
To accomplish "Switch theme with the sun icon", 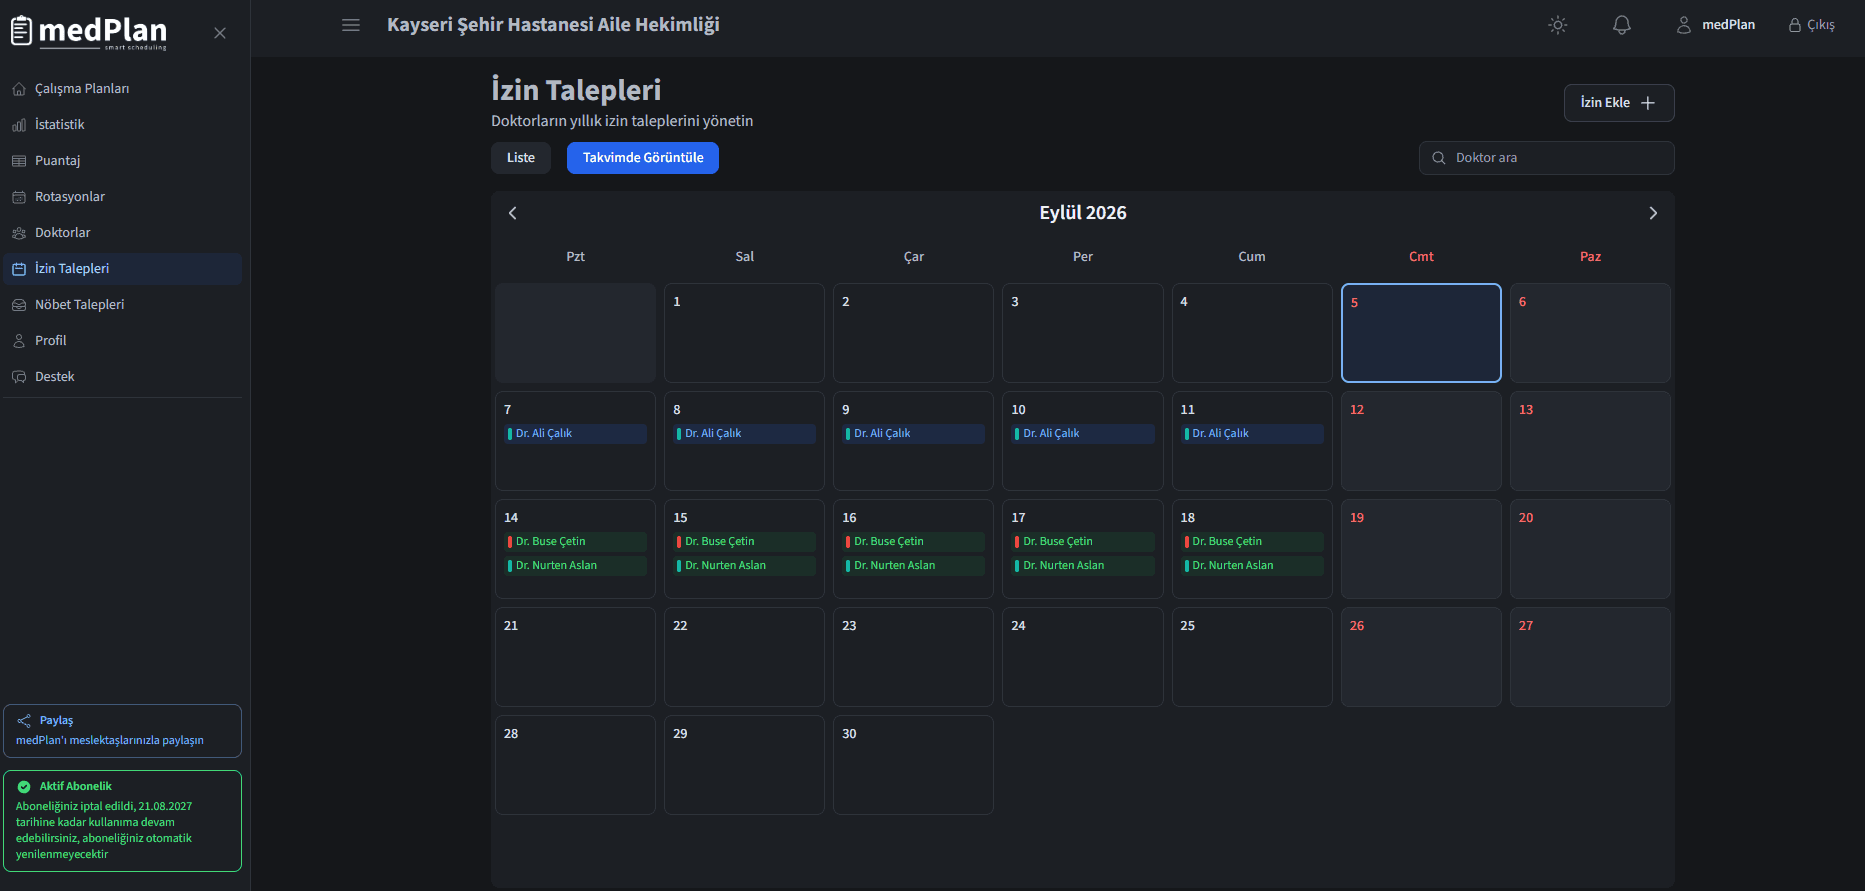I will 1558,25.
